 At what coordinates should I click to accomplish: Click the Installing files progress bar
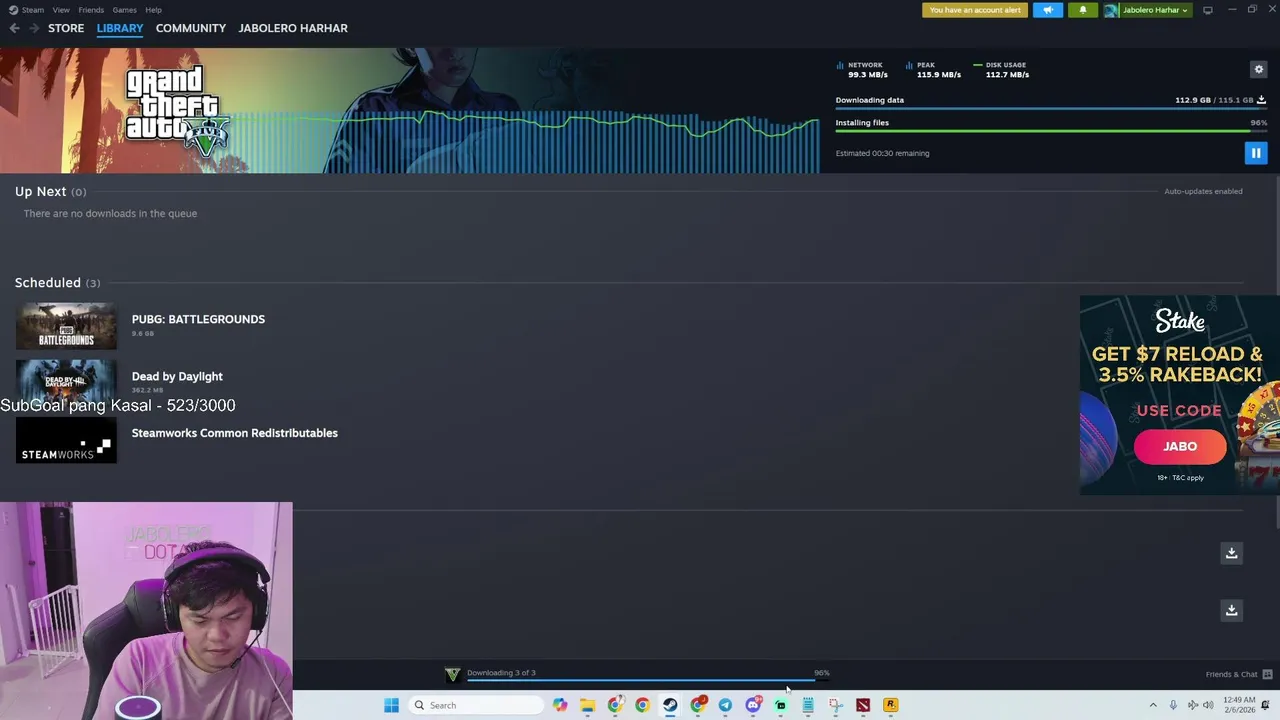click(1051, 131)
